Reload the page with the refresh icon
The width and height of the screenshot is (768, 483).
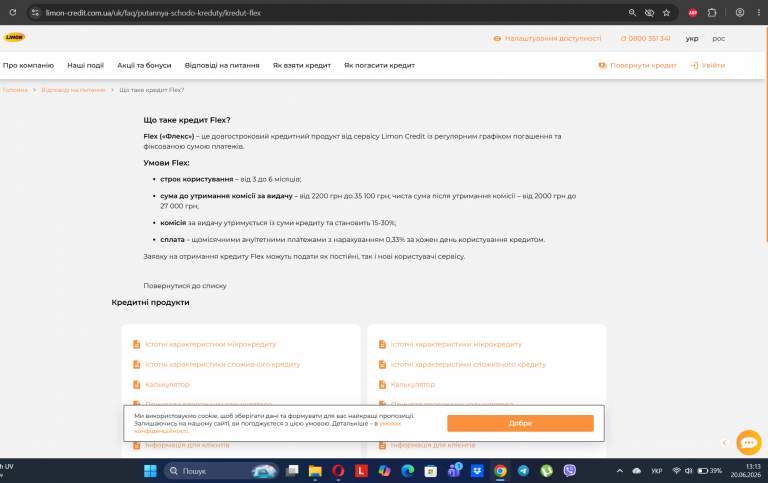(x=13, y=13)
